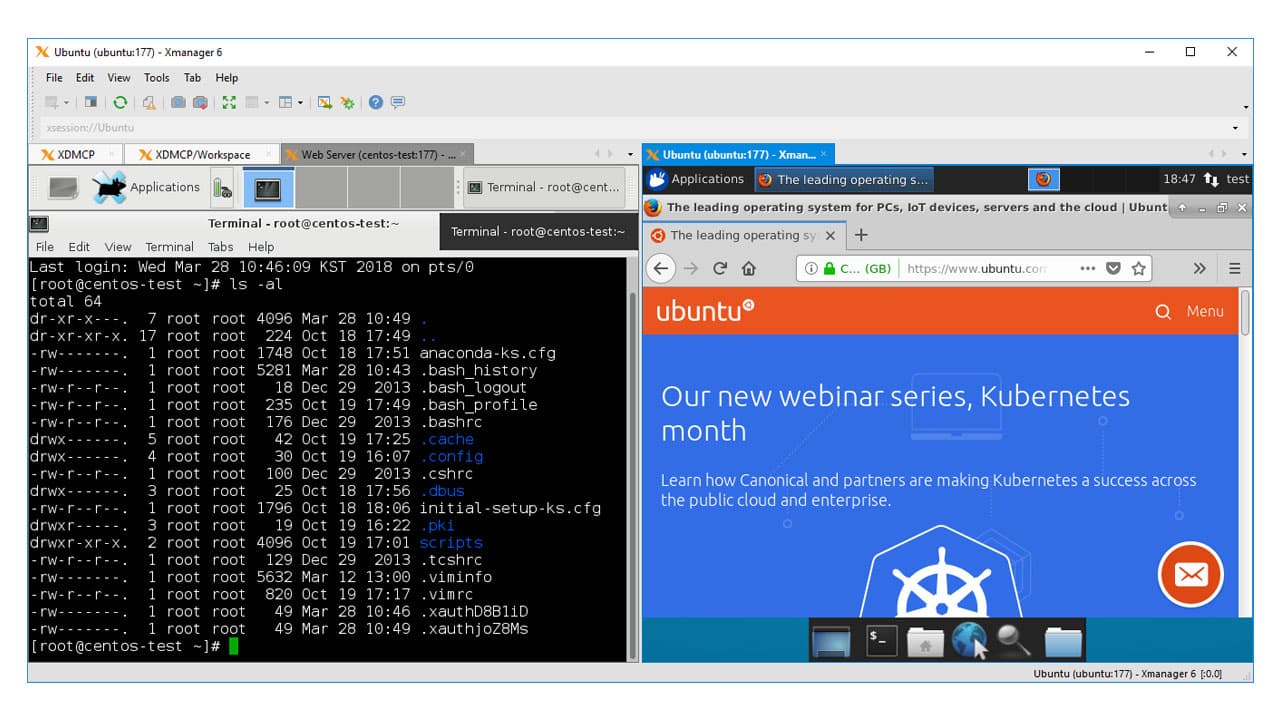
Task: Refresh the Xmanager session connection
Action: click(x=120, y=102)
